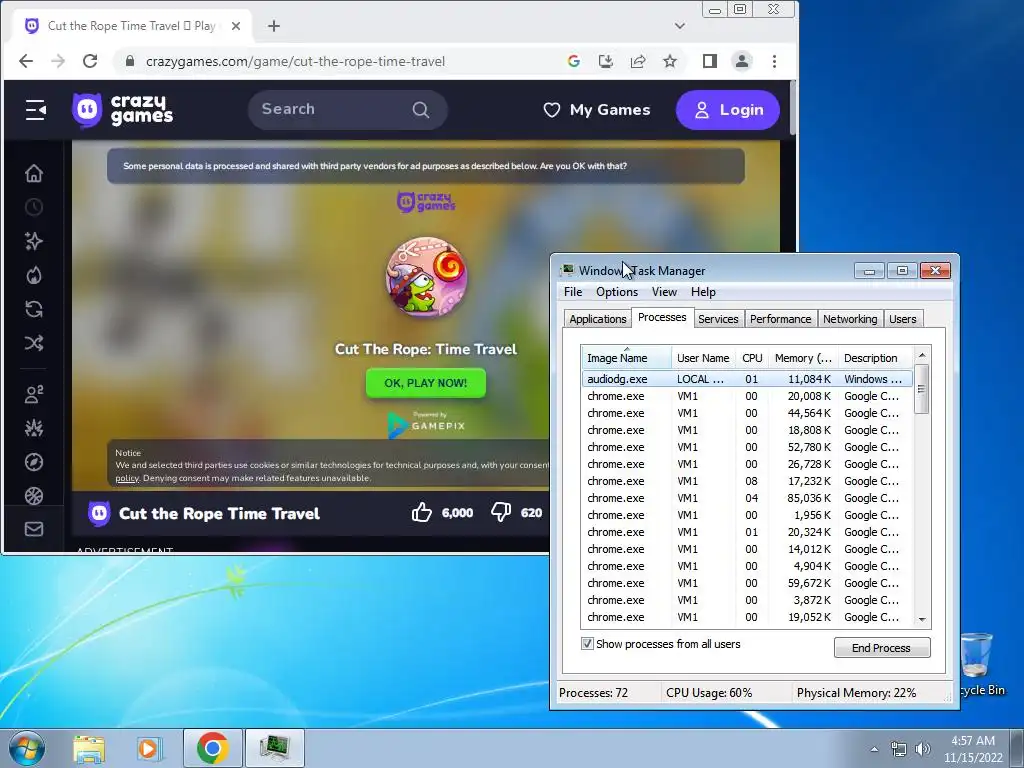
Task: Open the New games sparkle sidebar icon
Action: click(x=34, y=241)
